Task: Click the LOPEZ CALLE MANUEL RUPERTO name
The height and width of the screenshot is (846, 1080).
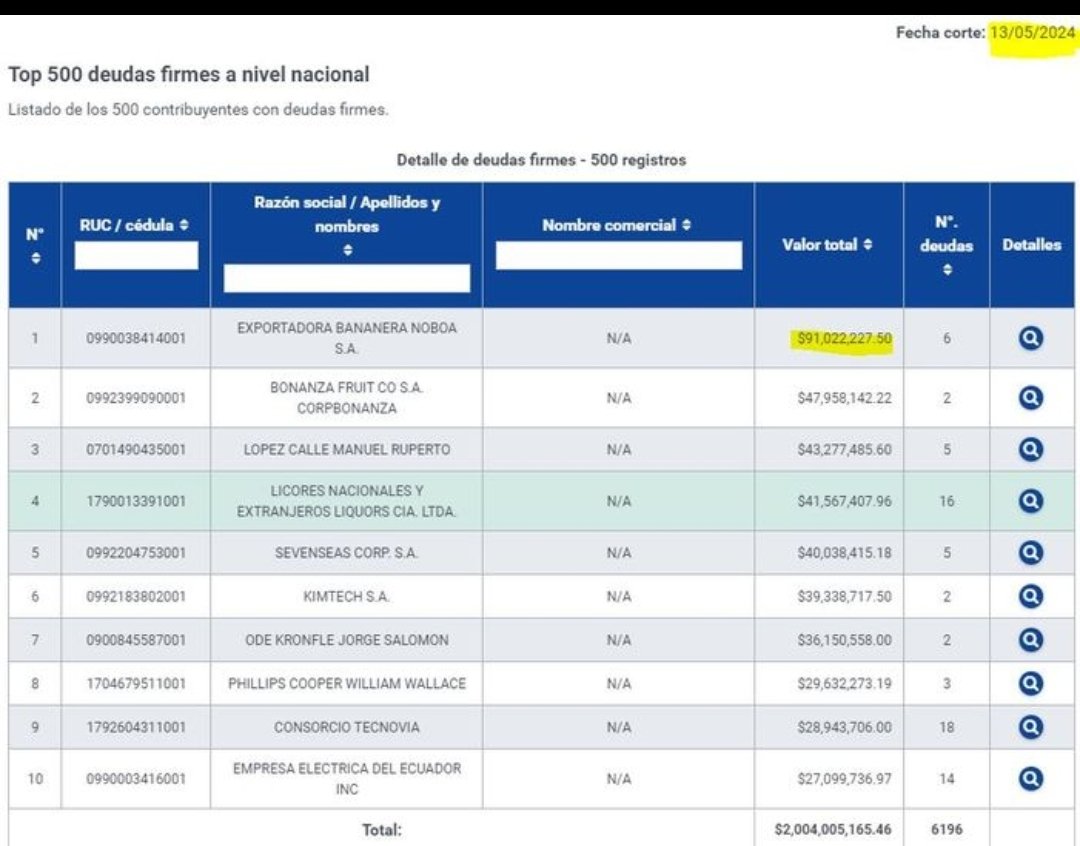Action: [x=347, y=450]
